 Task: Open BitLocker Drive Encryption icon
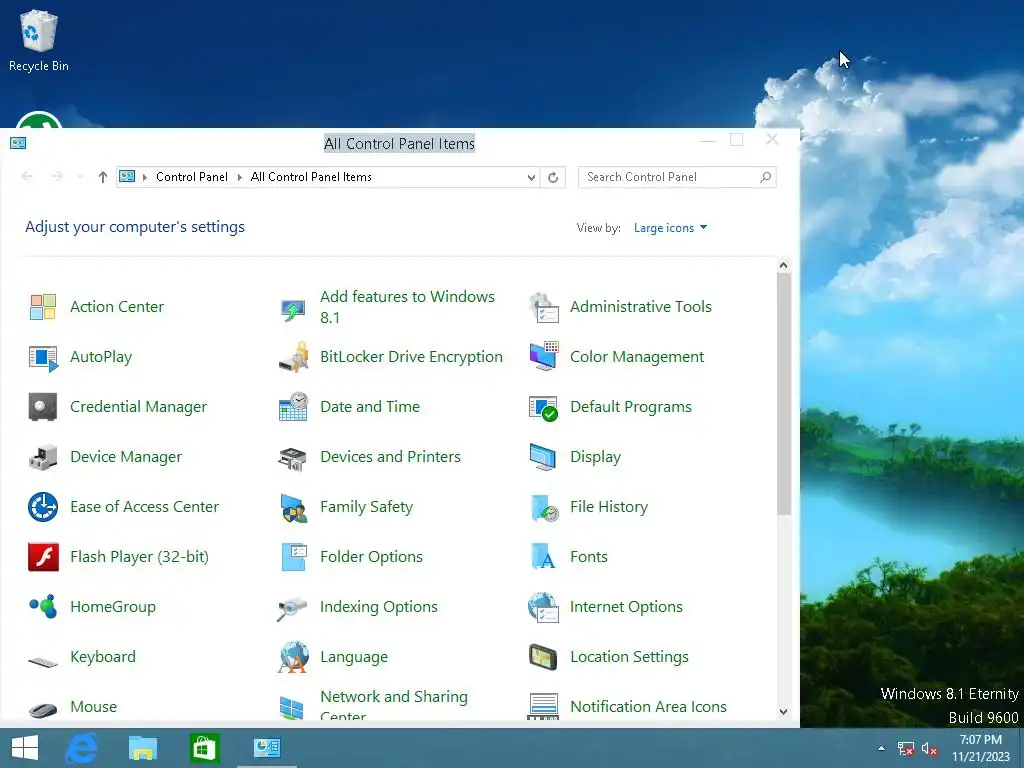tap(293, 357)
